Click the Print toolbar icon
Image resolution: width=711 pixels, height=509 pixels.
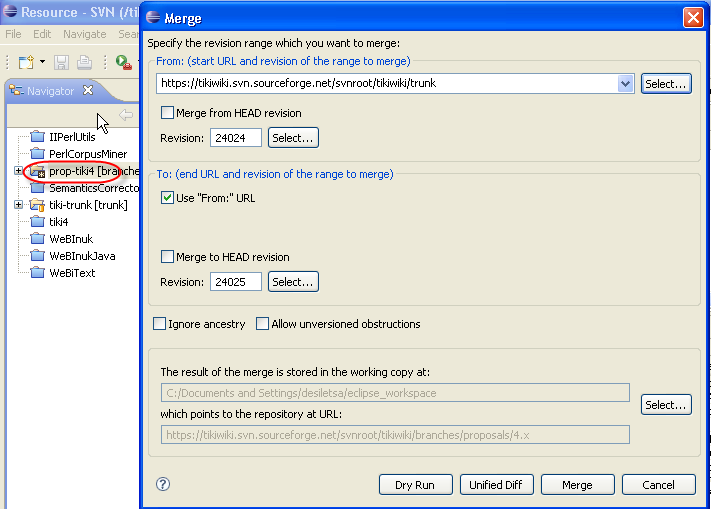click(84, 62)
